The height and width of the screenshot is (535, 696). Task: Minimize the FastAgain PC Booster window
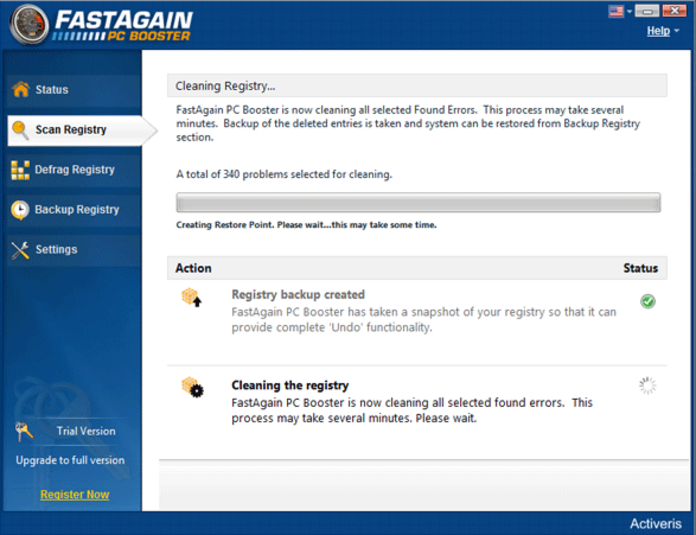point(647,12)
